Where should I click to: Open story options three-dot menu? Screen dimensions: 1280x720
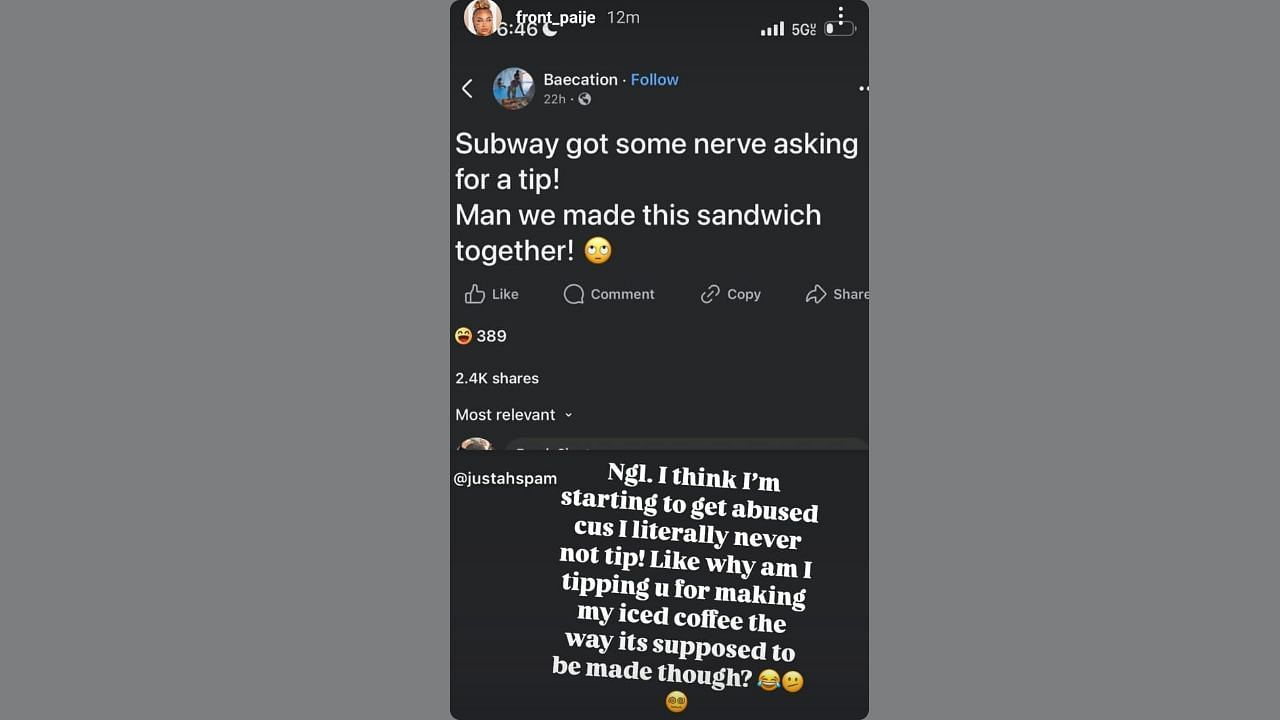pos(841,15)
